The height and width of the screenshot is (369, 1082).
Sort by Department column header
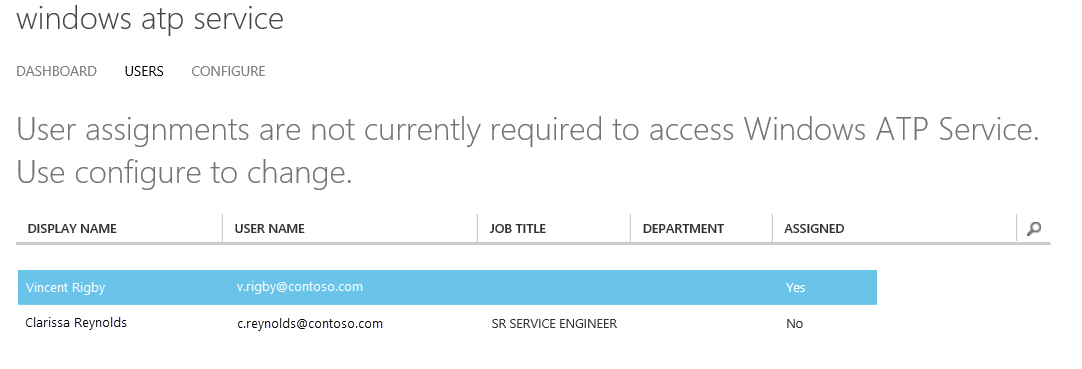pyautogui.click(x=683, y=228)
